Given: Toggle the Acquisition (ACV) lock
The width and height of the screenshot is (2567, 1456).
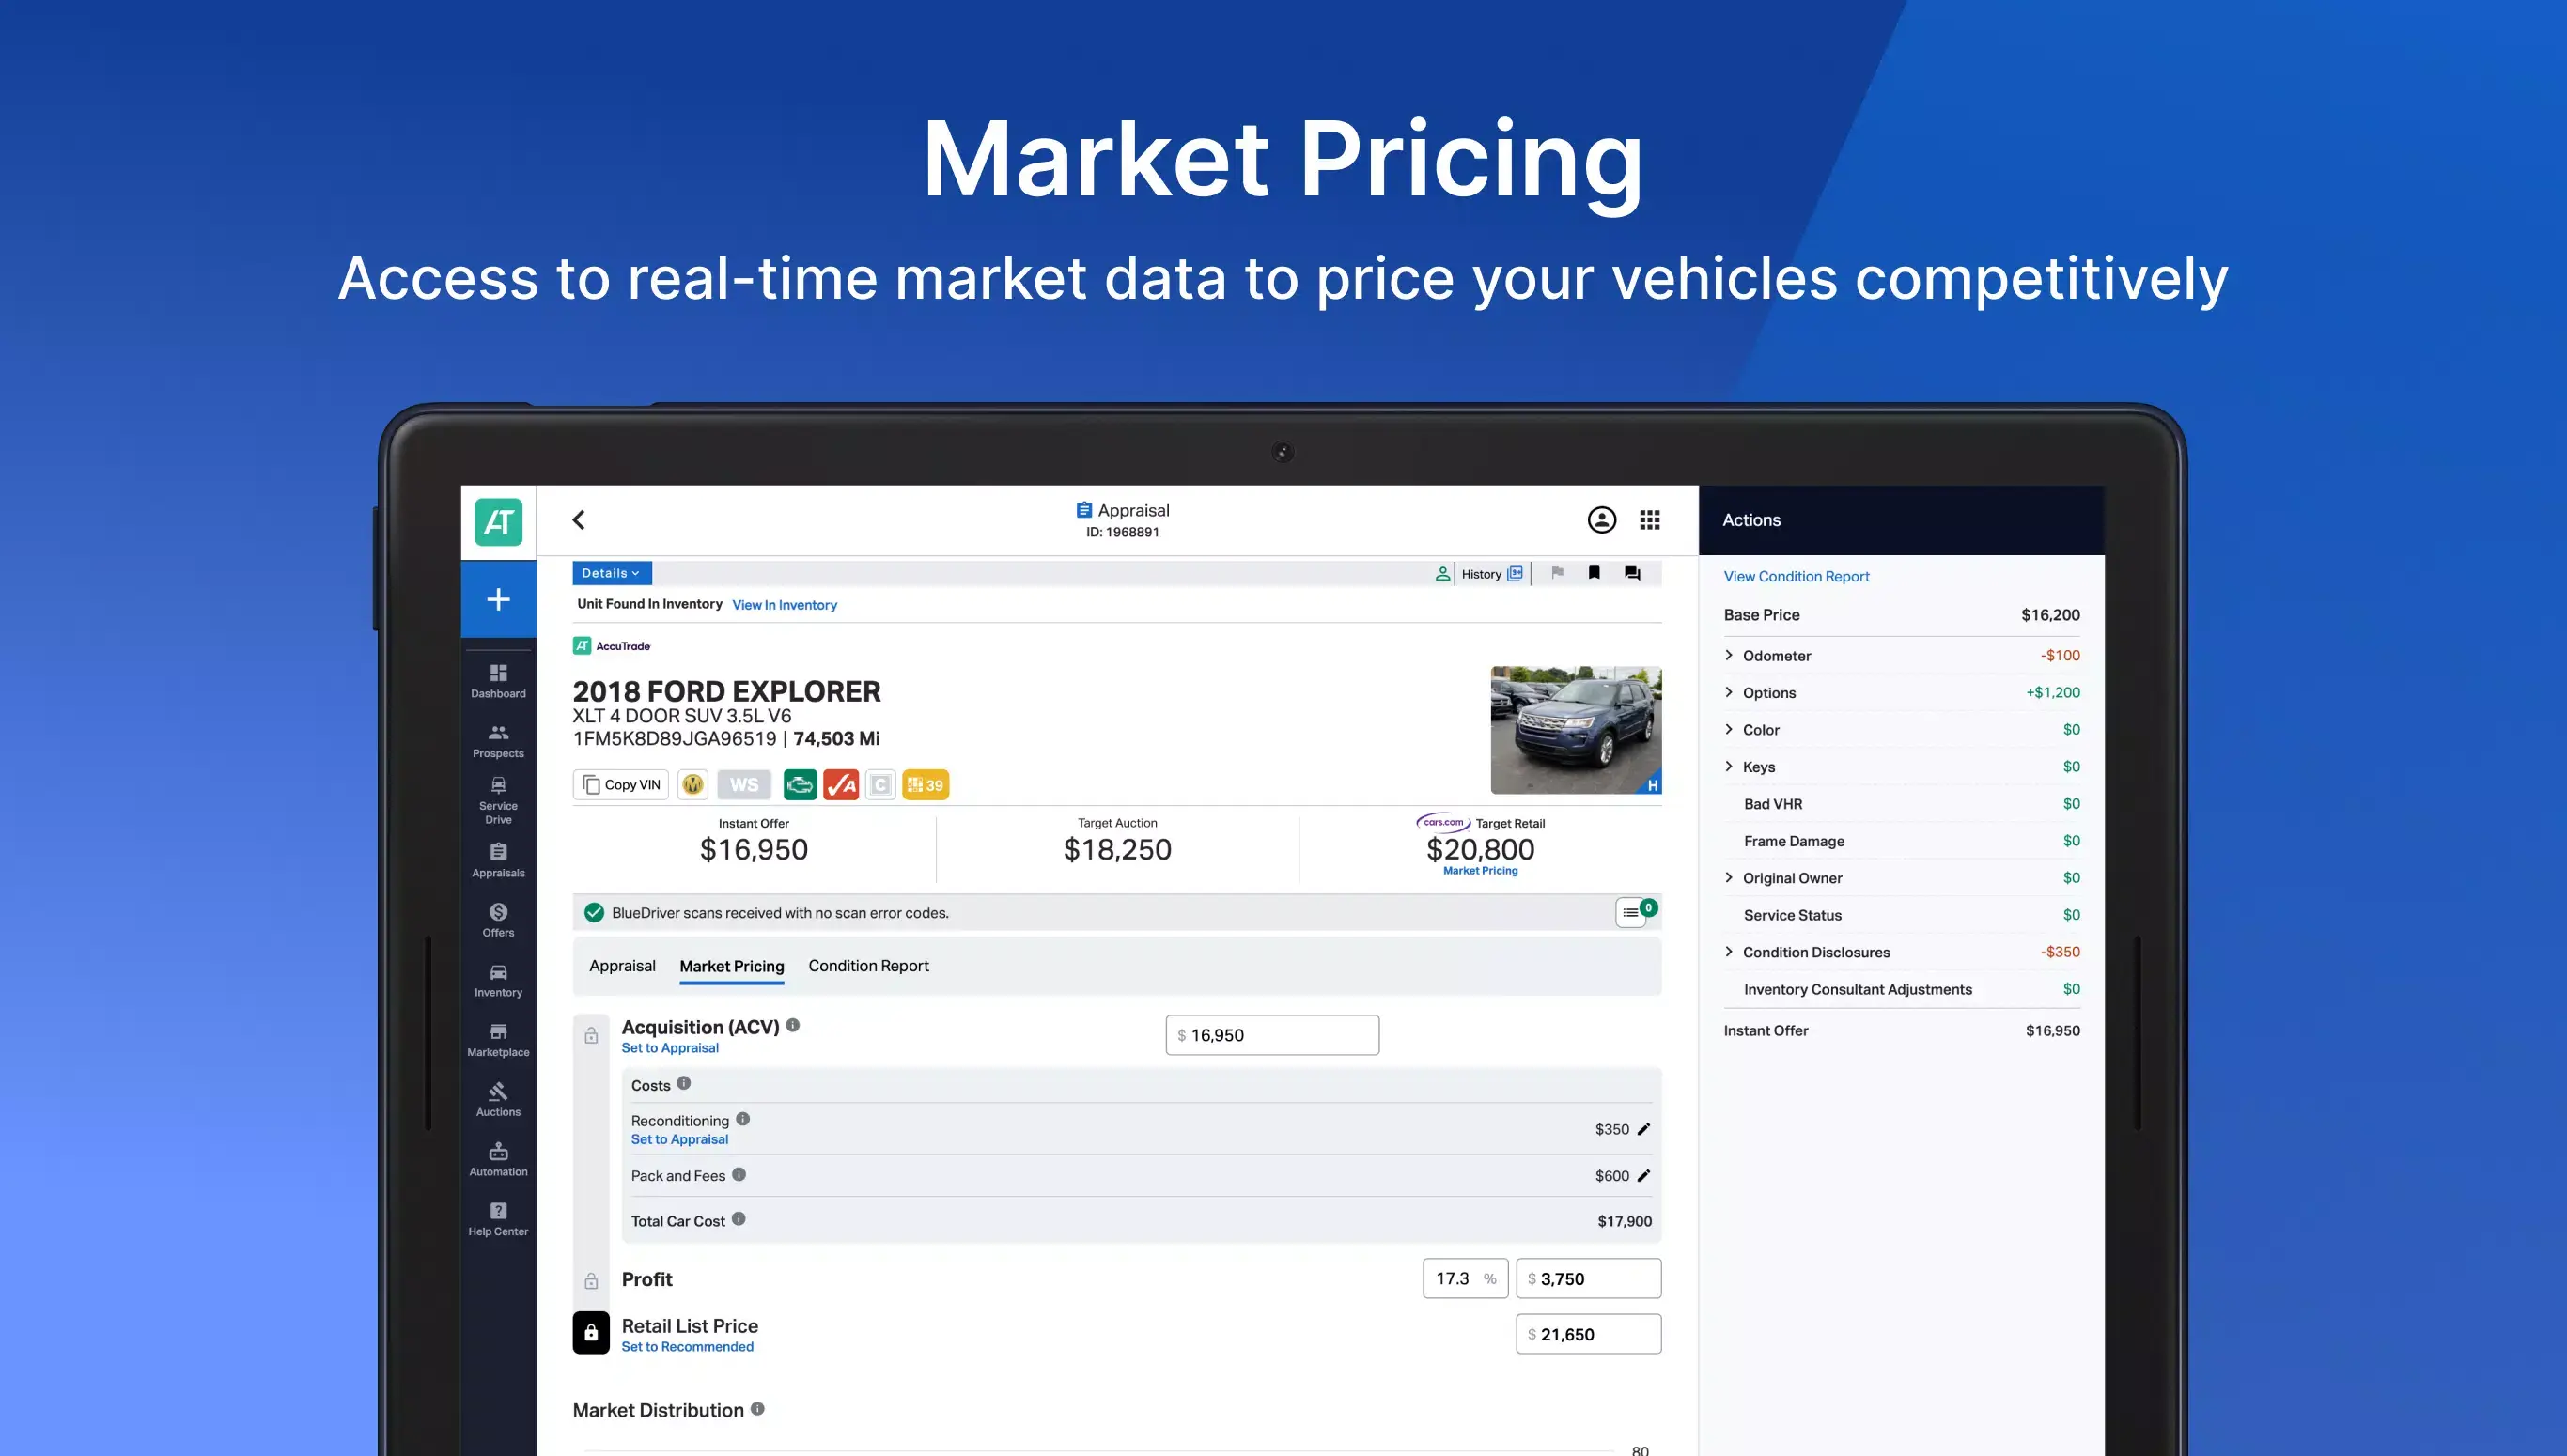Looking at the screenshot, I should pos(591,1036).
